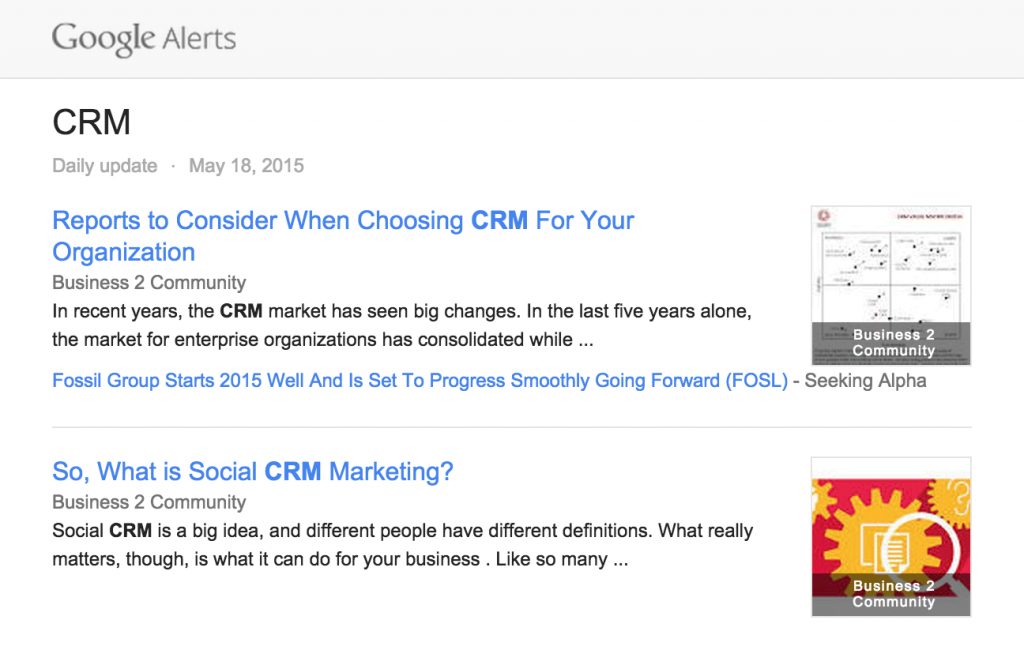This screenshot has height=650, width=1024.
Task: Open 'So, What is Social CRM Marketing?' article
Action: (253, 471)
